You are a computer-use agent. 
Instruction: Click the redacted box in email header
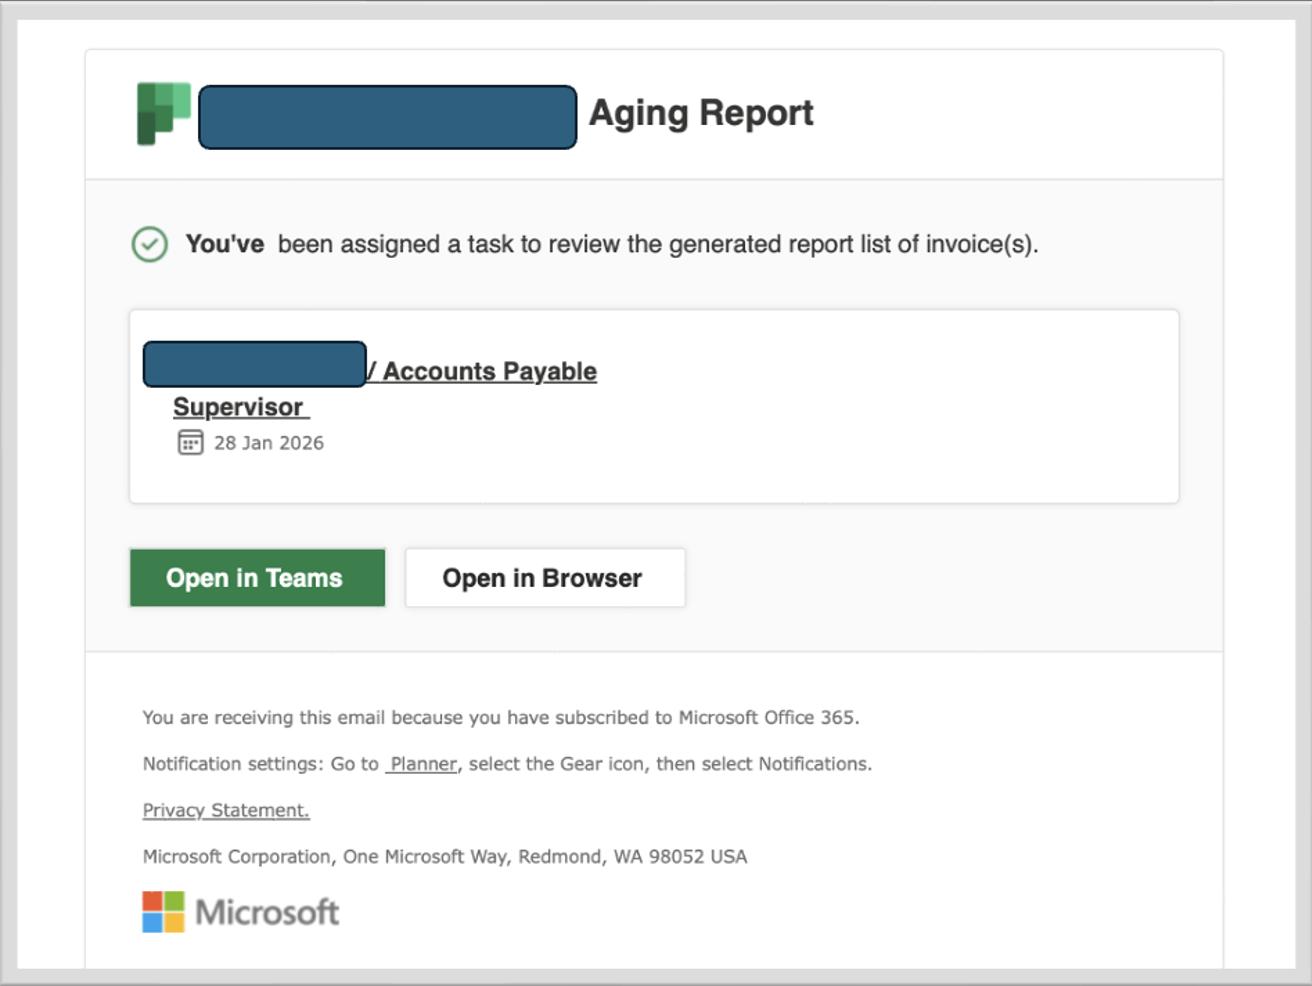click(387, 117)
